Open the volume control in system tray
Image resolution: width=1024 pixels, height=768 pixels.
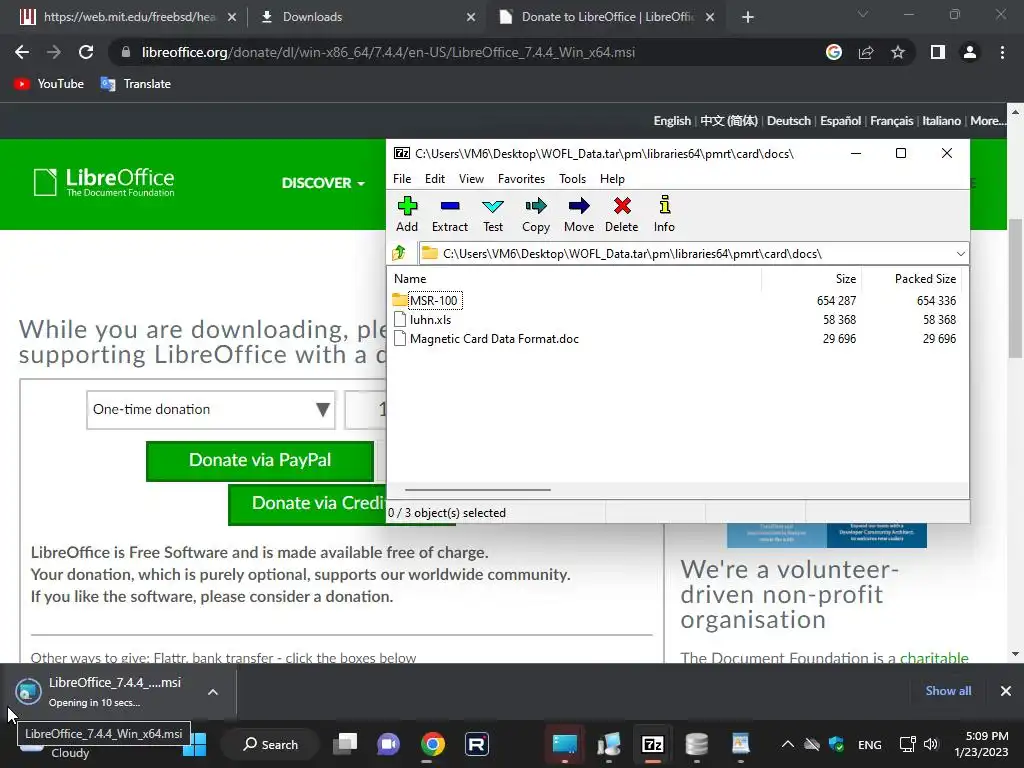[x=931, y=744]
